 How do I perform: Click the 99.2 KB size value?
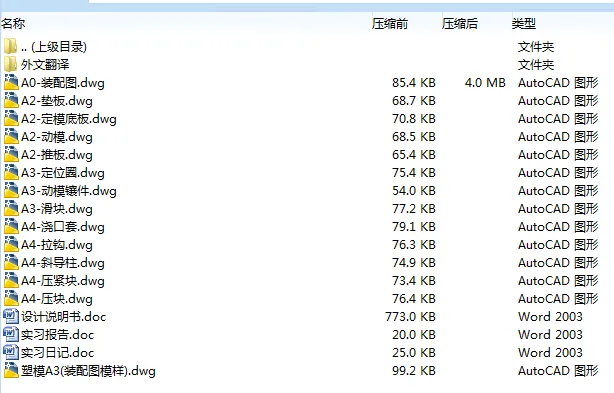[x=414, y=370]
